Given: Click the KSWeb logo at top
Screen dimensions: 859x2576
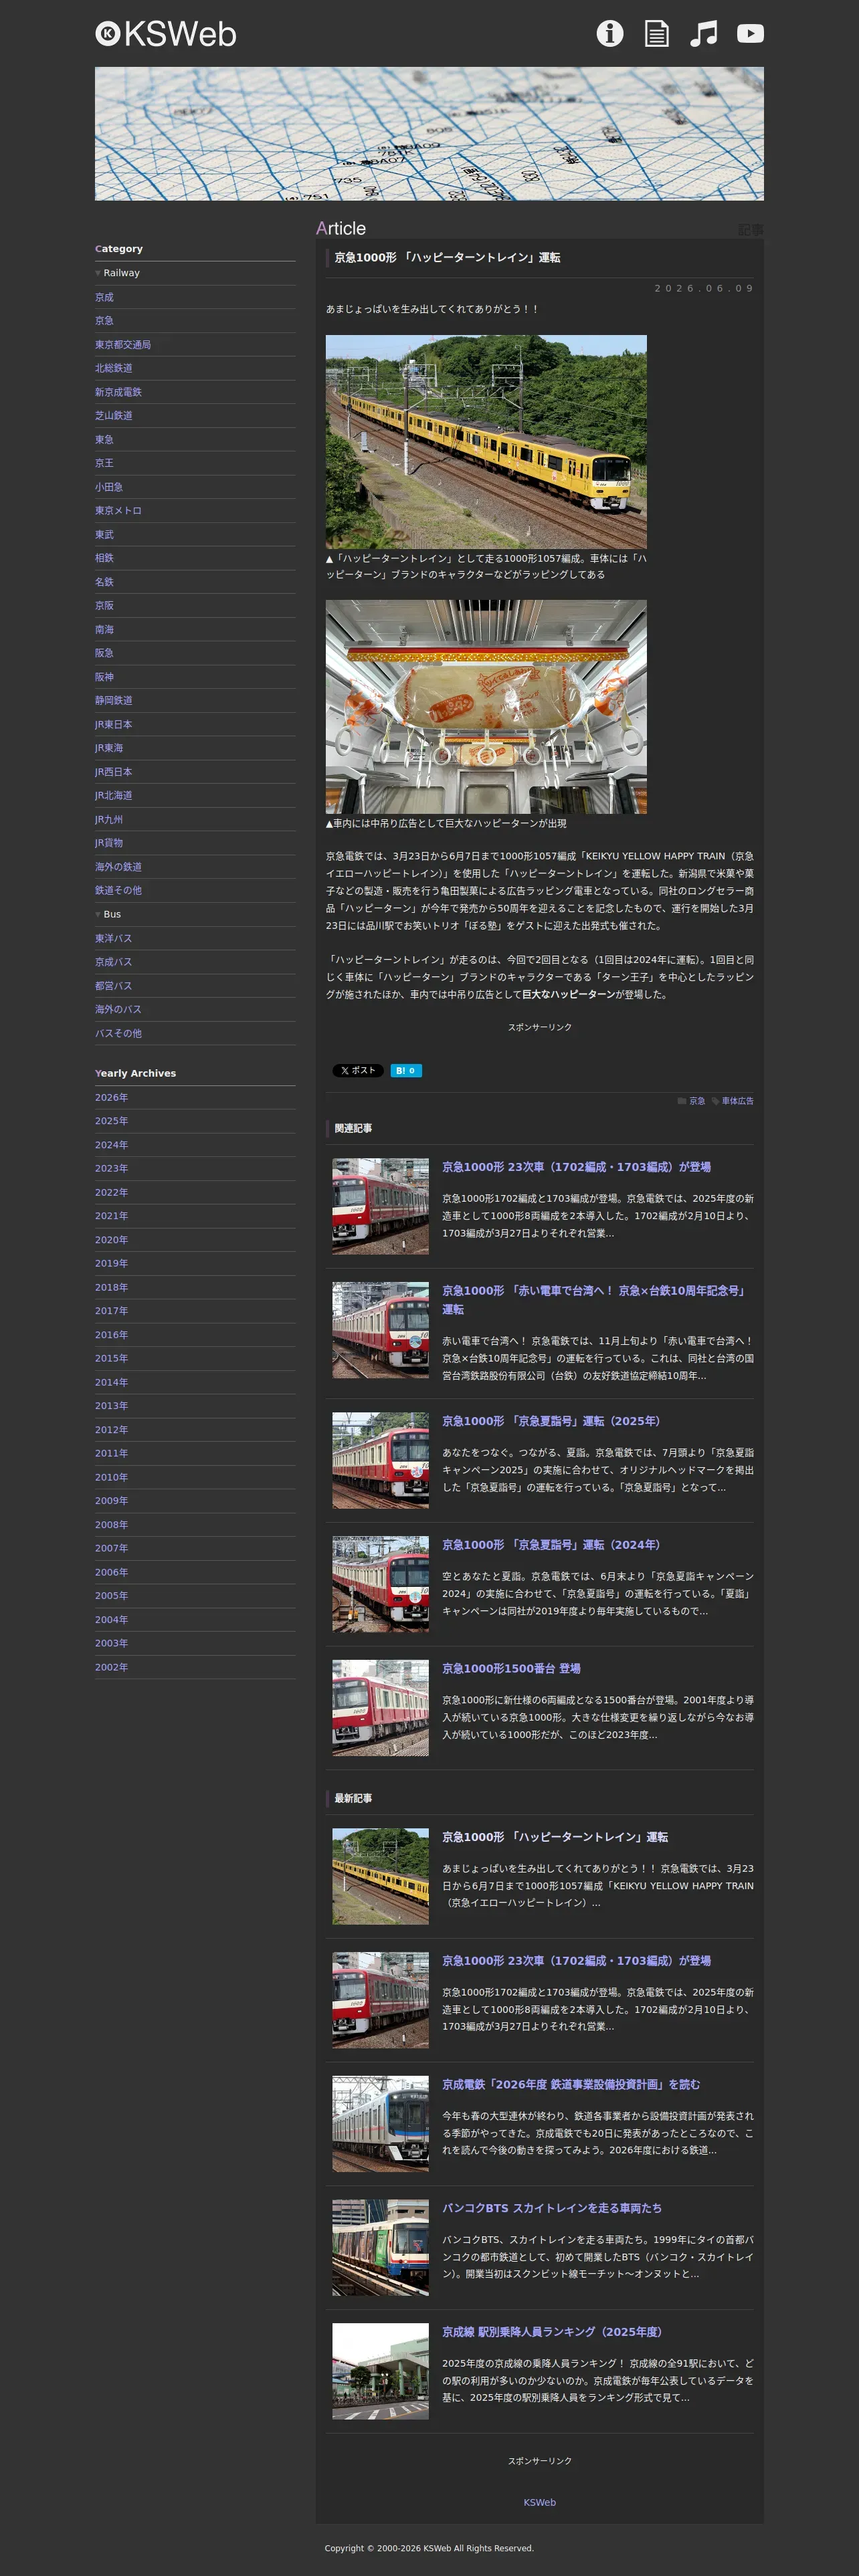Looking at the screenshot, I should tap(166, 34).
